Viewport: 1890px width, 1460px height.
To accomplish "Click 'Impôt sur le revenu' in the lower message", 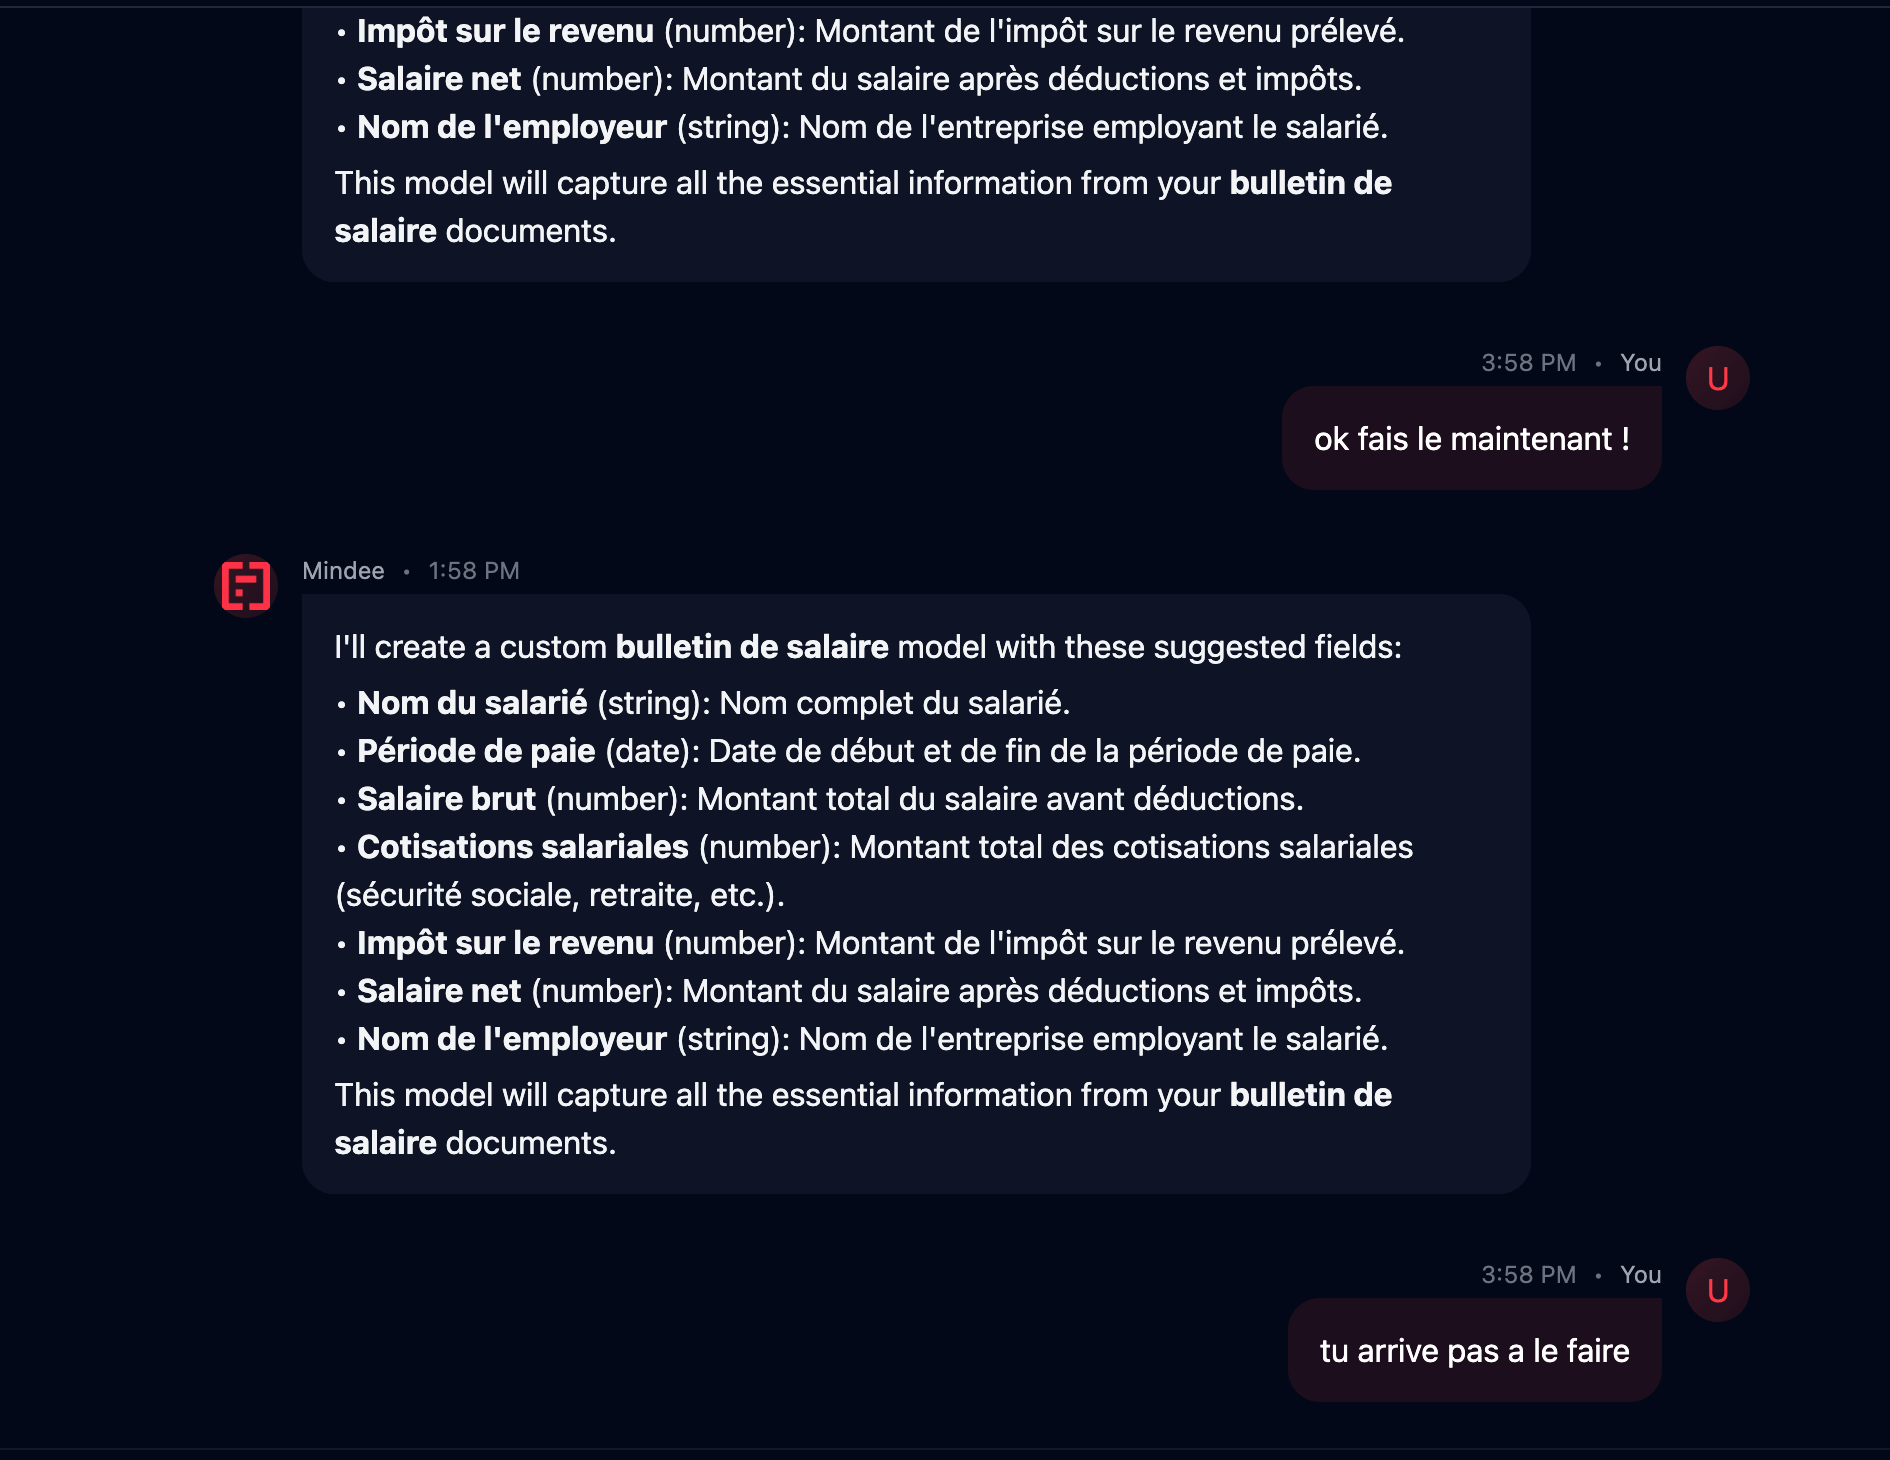I will (506, 943).
